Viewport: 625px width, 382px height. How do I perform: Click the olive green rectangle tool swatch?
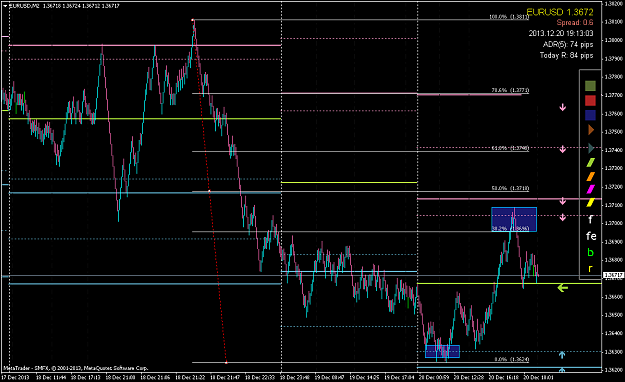coord(590,86)
